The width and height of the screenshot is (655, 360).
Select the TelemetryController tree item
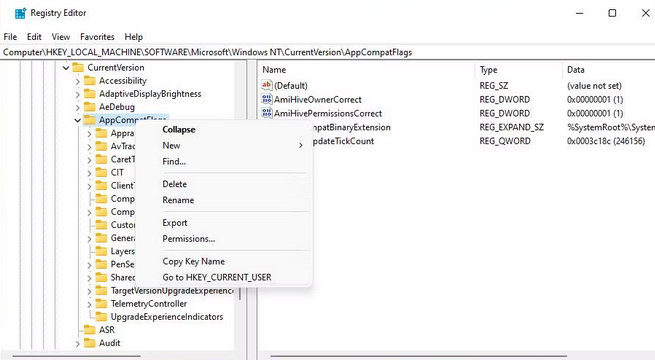tap(149, 304)
